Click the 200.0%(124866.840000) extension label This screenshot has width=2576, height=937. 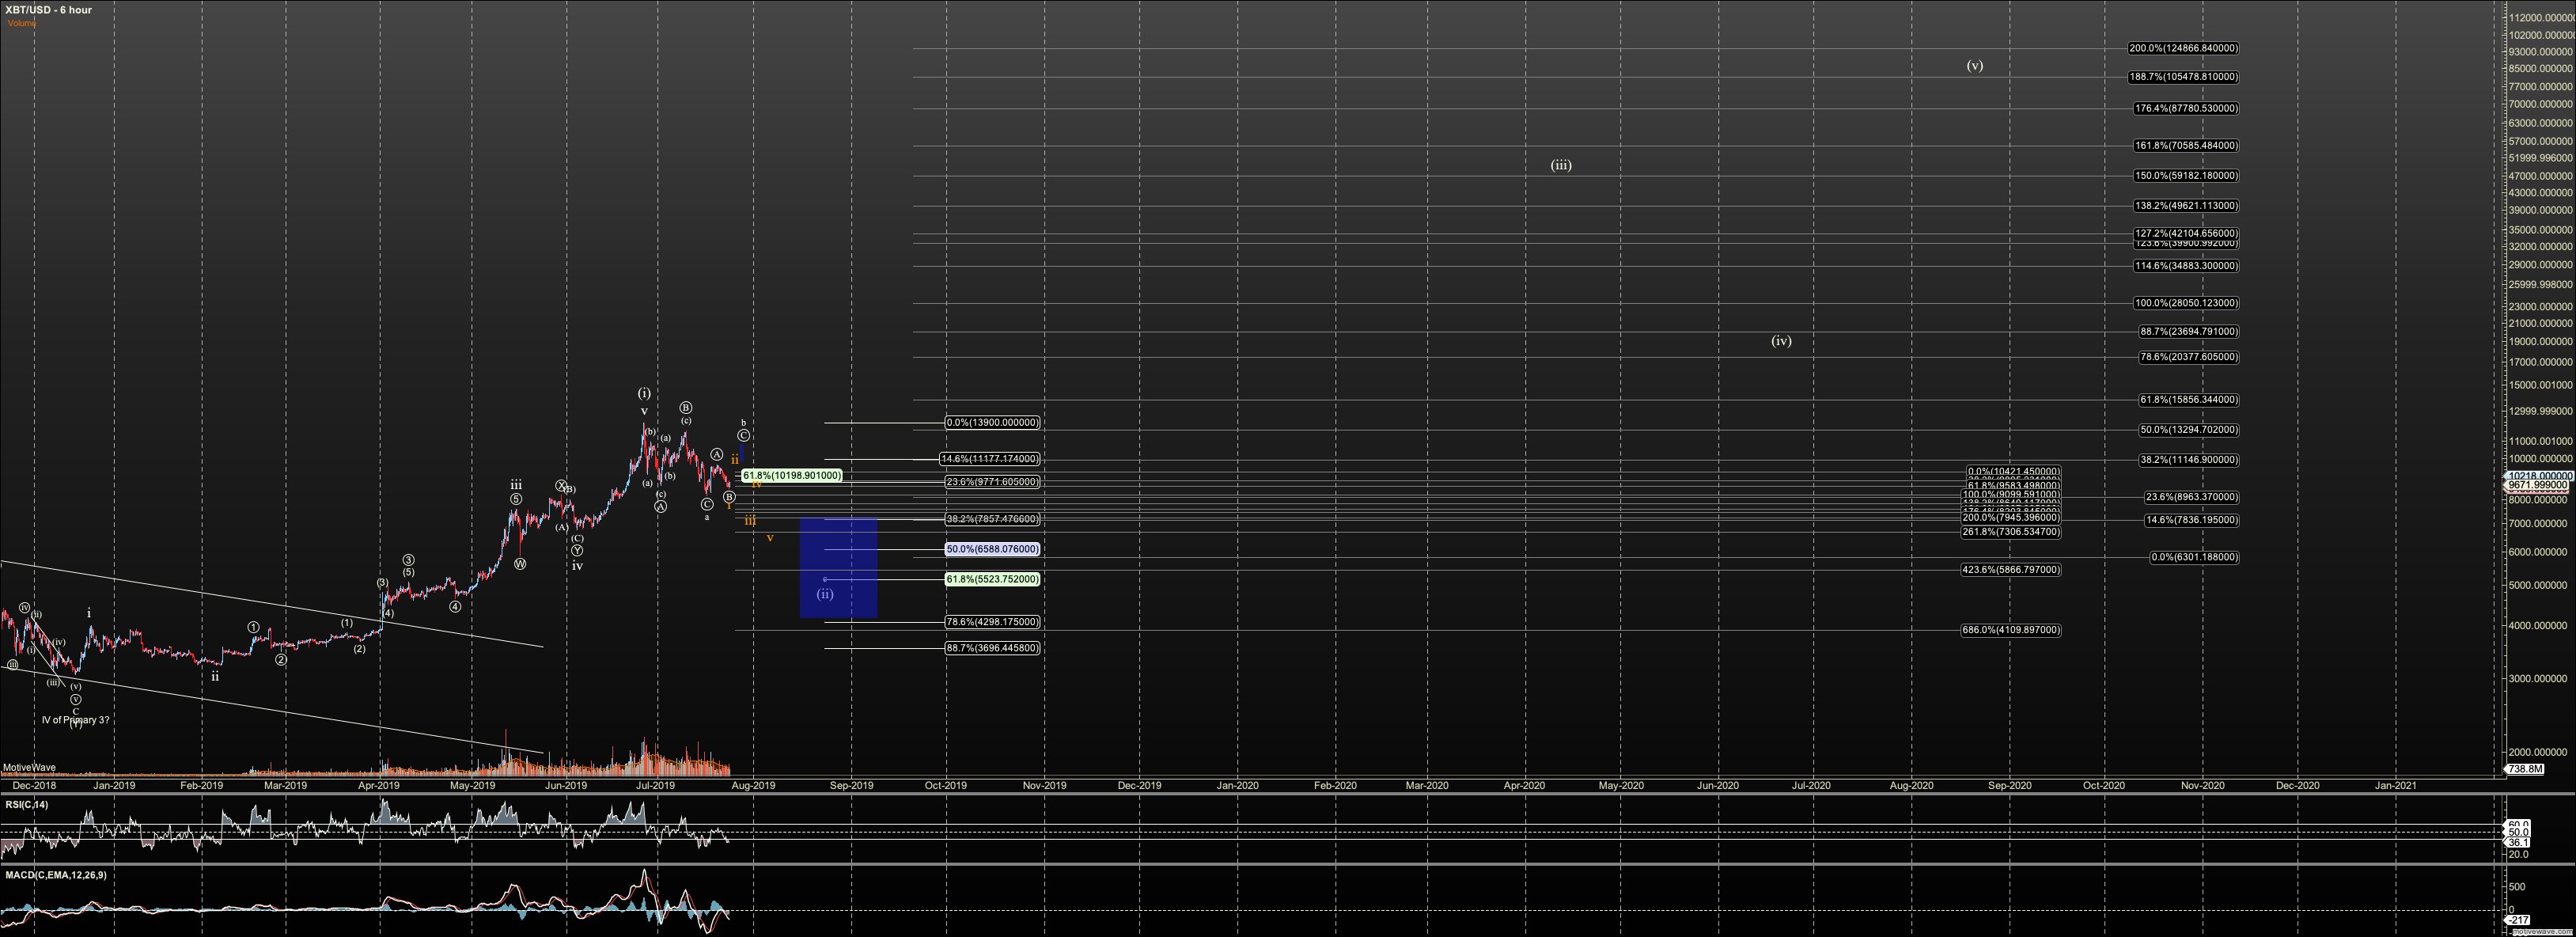point(2183,48)
